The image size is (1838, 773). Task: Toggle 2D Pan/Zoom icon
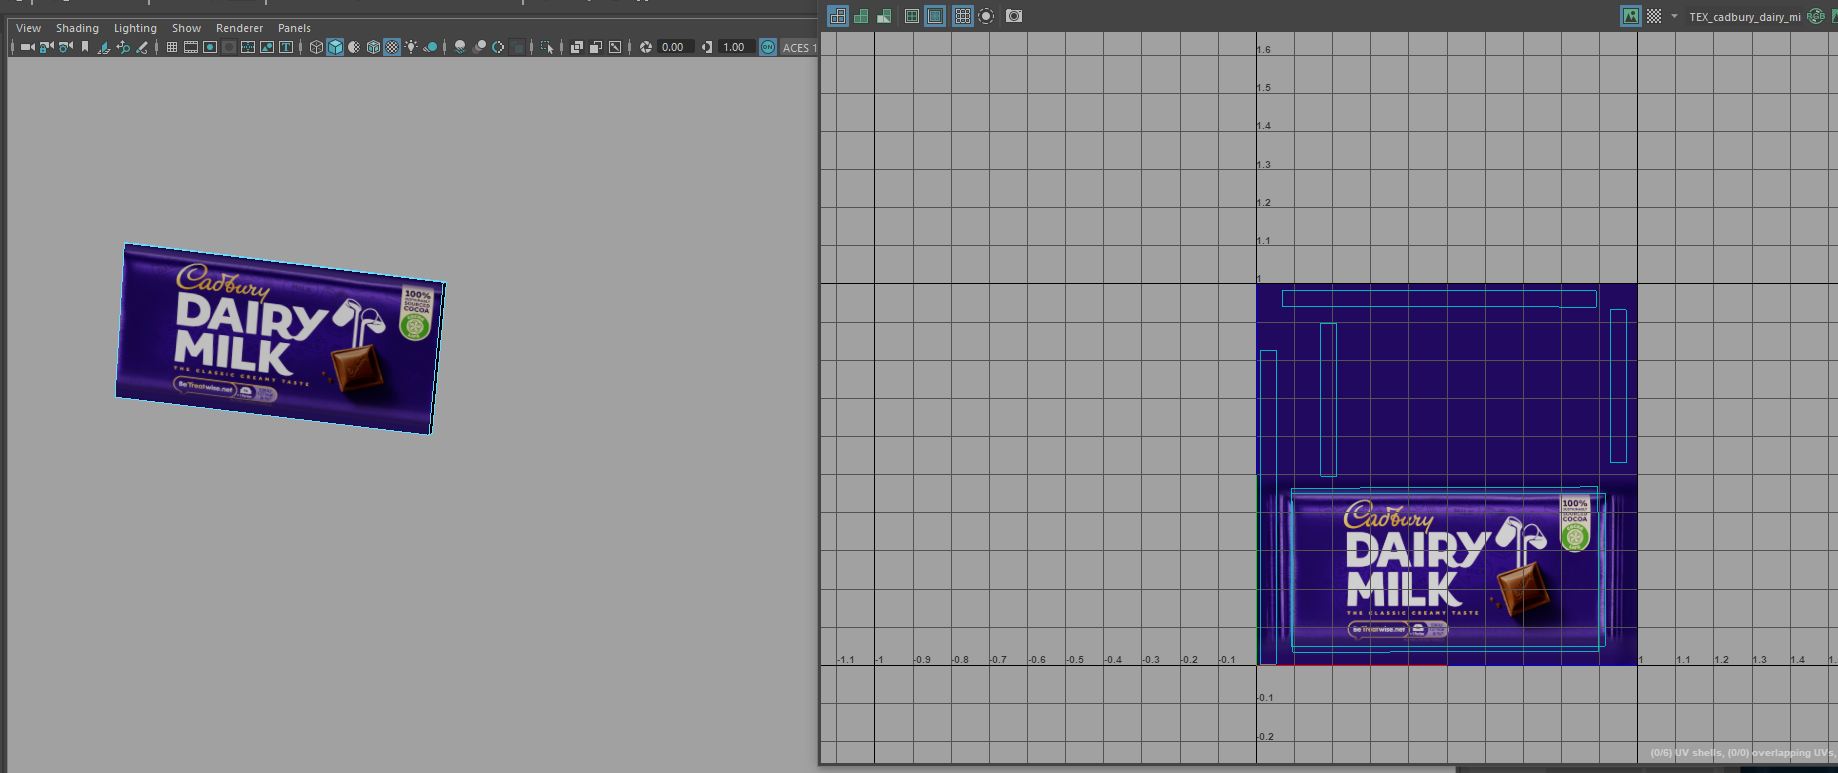pyautogui.click(x=123, y=47)
